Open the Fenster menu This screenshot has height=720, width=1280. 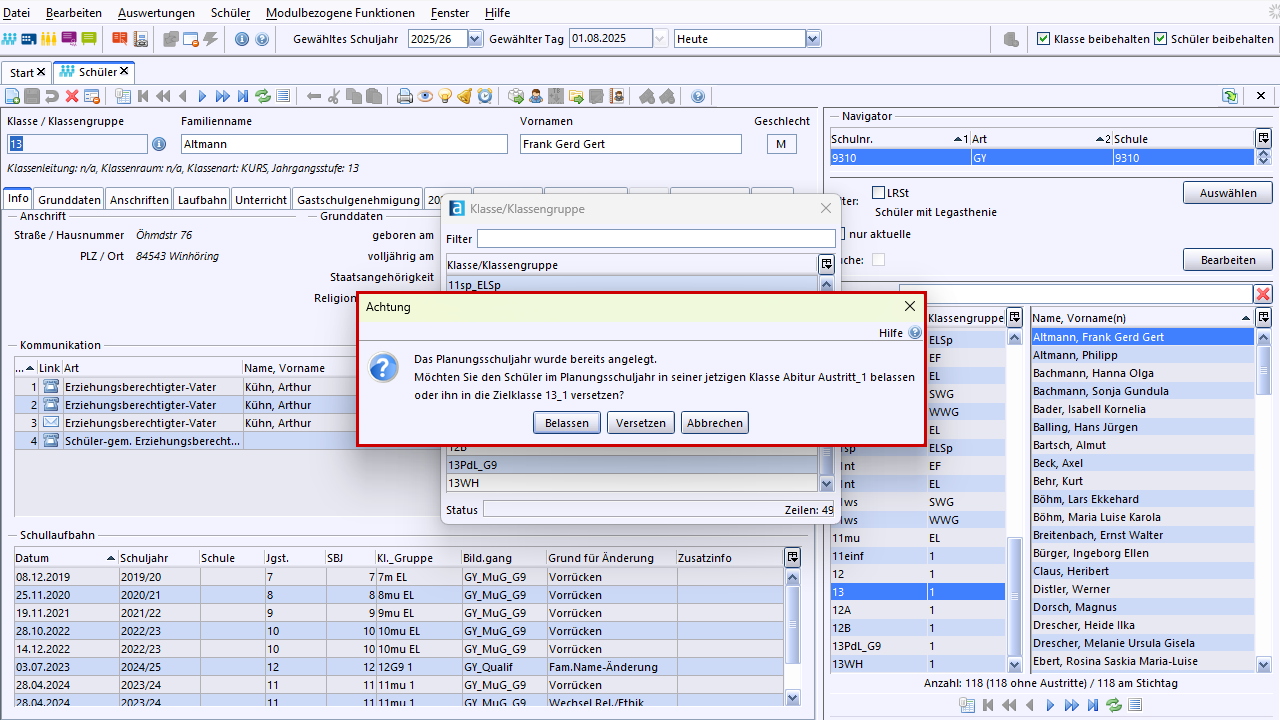[450, 13]
